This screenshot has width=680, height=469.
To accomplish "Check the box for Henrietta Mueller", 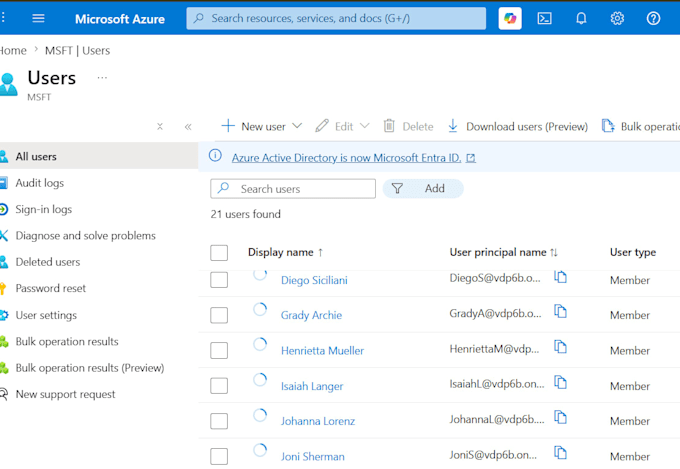I will click(219, 351).
